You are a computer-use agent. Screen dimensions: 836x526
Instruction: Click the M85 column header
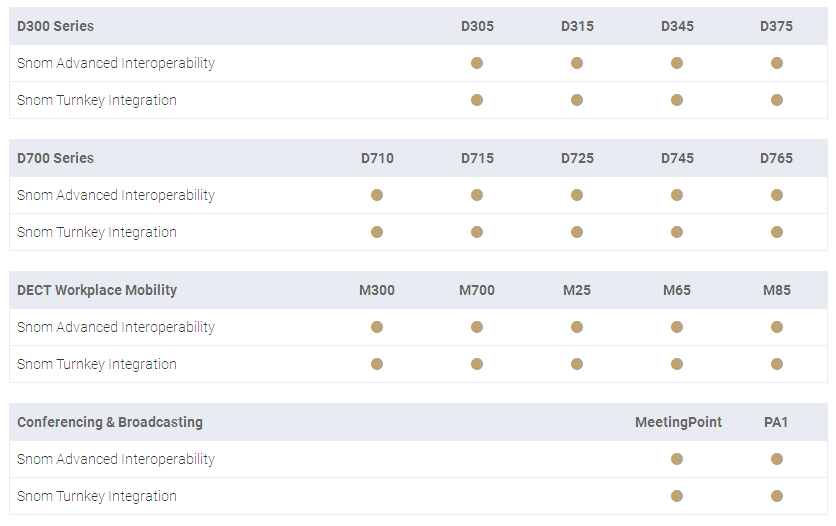coord(777,290)
